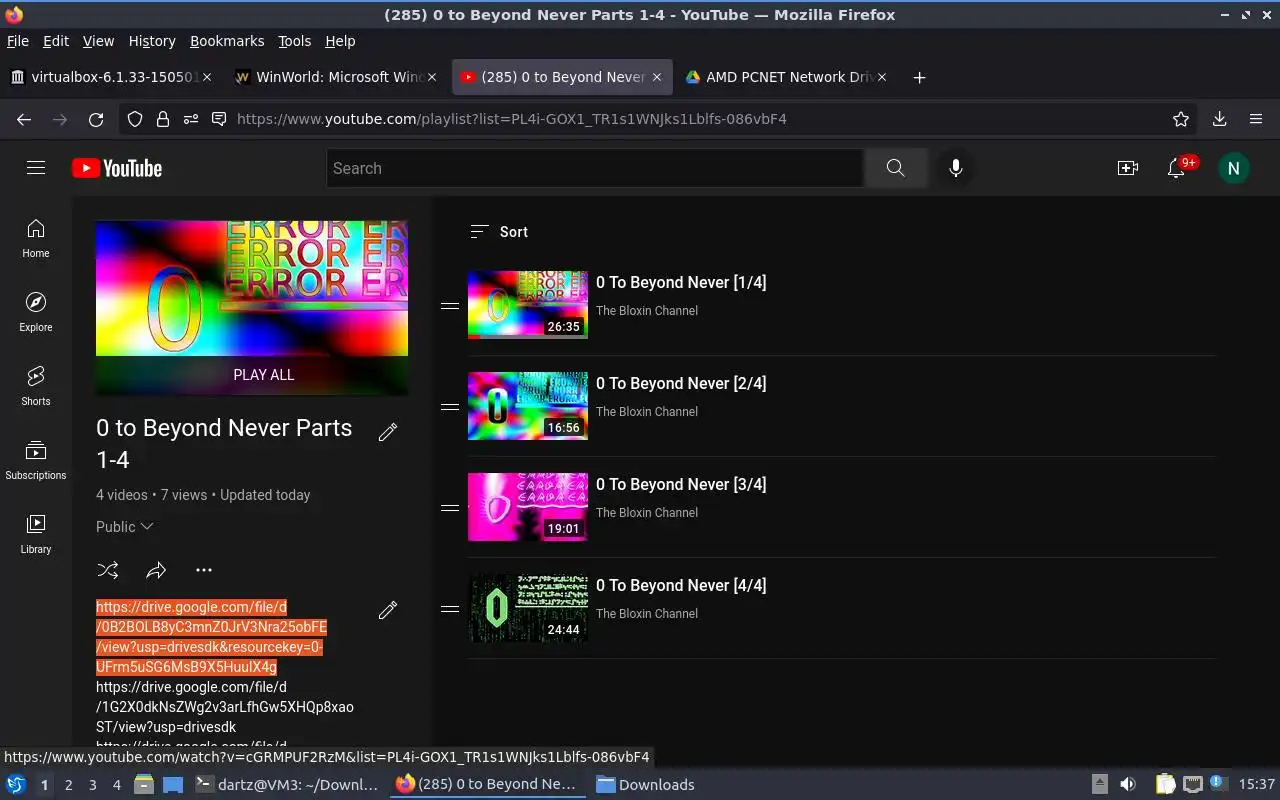Switch to AMD PCNET Network Driver tab
The height and width of the screenshot is (800, 1280).
(x=787, y=77)
